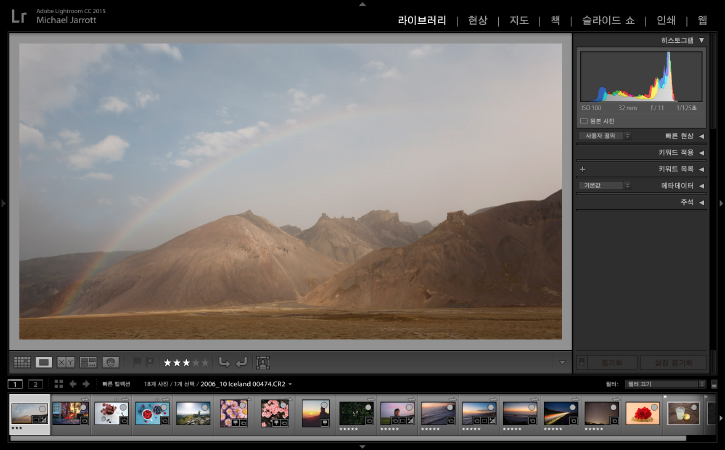Toggle quick collection circle on selected Iceland thumbnail
Image resolution: width=725 pixels, height=450 pixels.
coord(43,409)
